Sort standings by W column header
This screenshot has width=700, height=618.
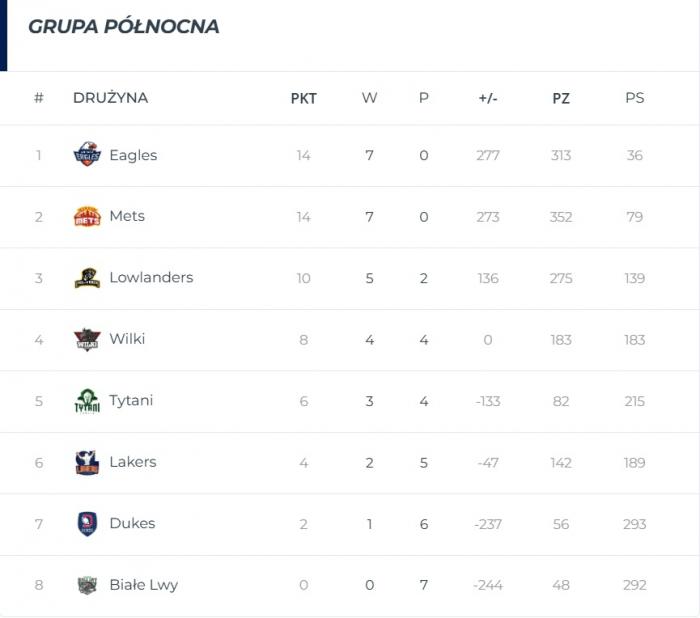click(x=369, y=98)
